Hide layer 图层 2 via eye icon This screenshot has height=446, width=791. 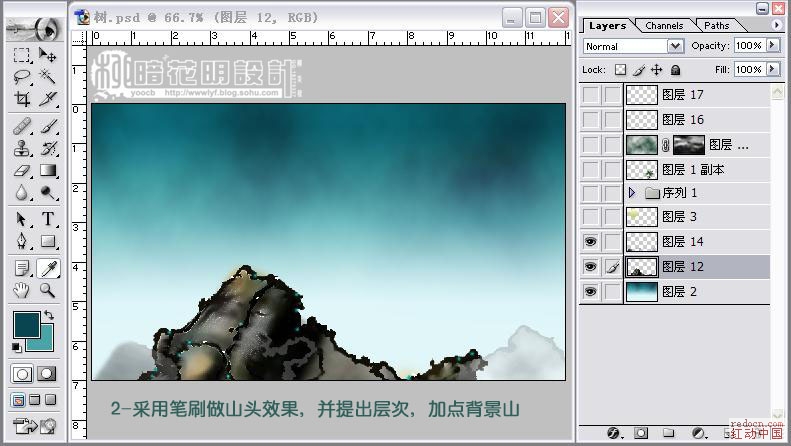point(590,291)
